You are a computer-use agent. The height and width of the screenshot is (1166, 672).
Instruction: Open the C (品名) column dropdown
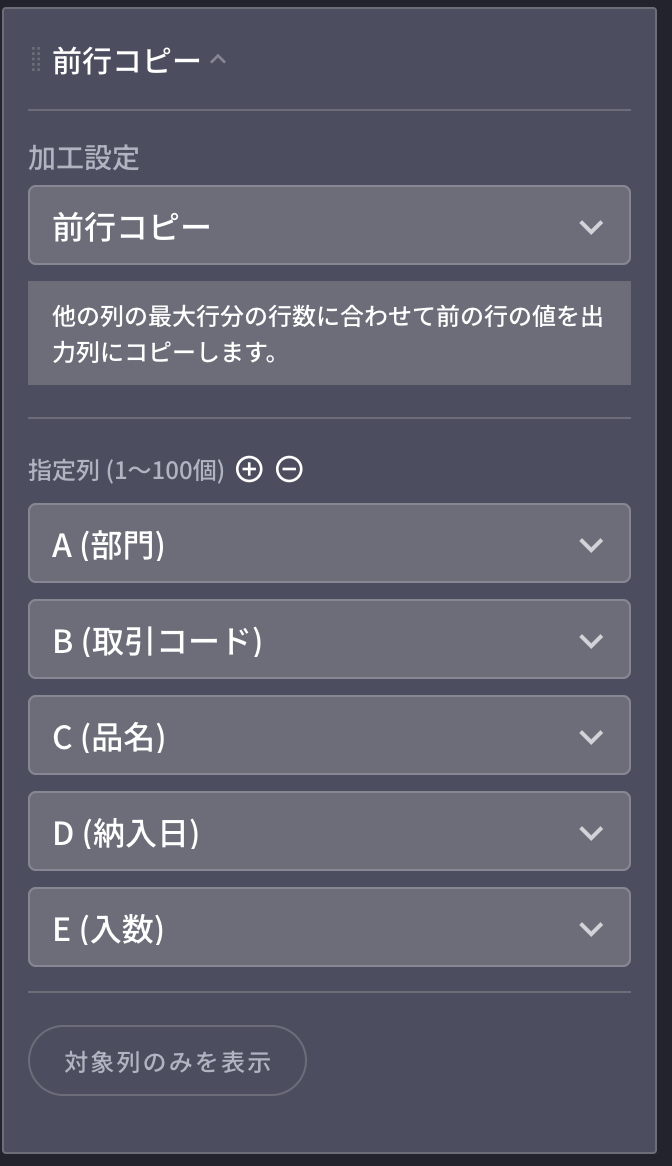pyautogui.click(x=329, y=735)
